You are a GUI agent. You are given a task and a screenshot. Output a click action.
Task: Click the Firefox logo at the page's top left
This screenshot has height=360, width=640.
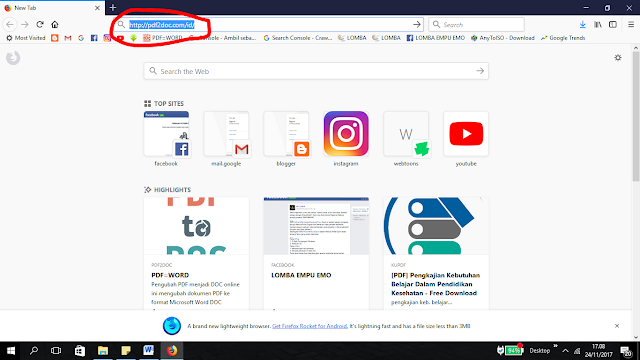pyautogui.click(x=13, y=58)
